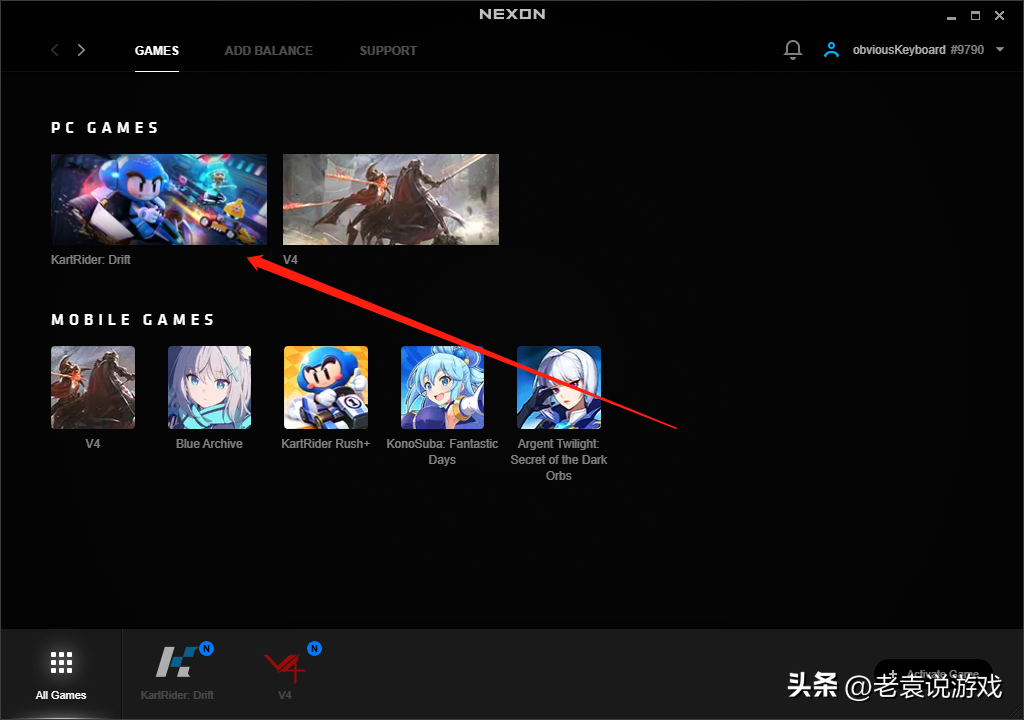Open KartRider: Drift PC game banner
This screenshot has width=1024, height=720.
159,199
